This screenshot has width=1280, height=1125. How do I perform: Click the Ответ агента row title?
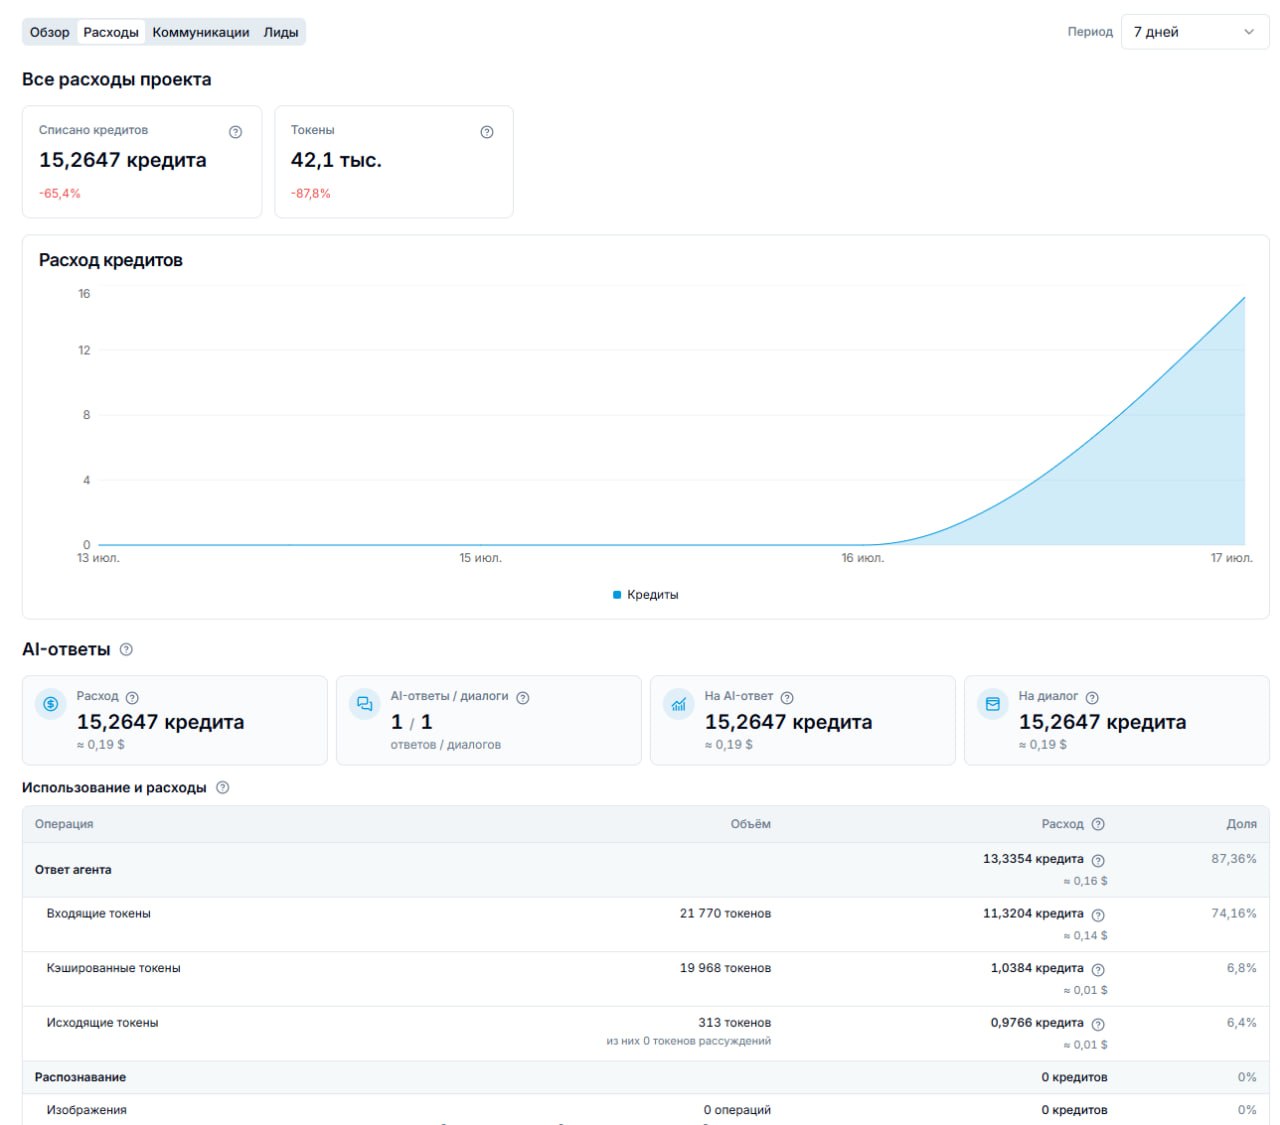coord(73,870)
